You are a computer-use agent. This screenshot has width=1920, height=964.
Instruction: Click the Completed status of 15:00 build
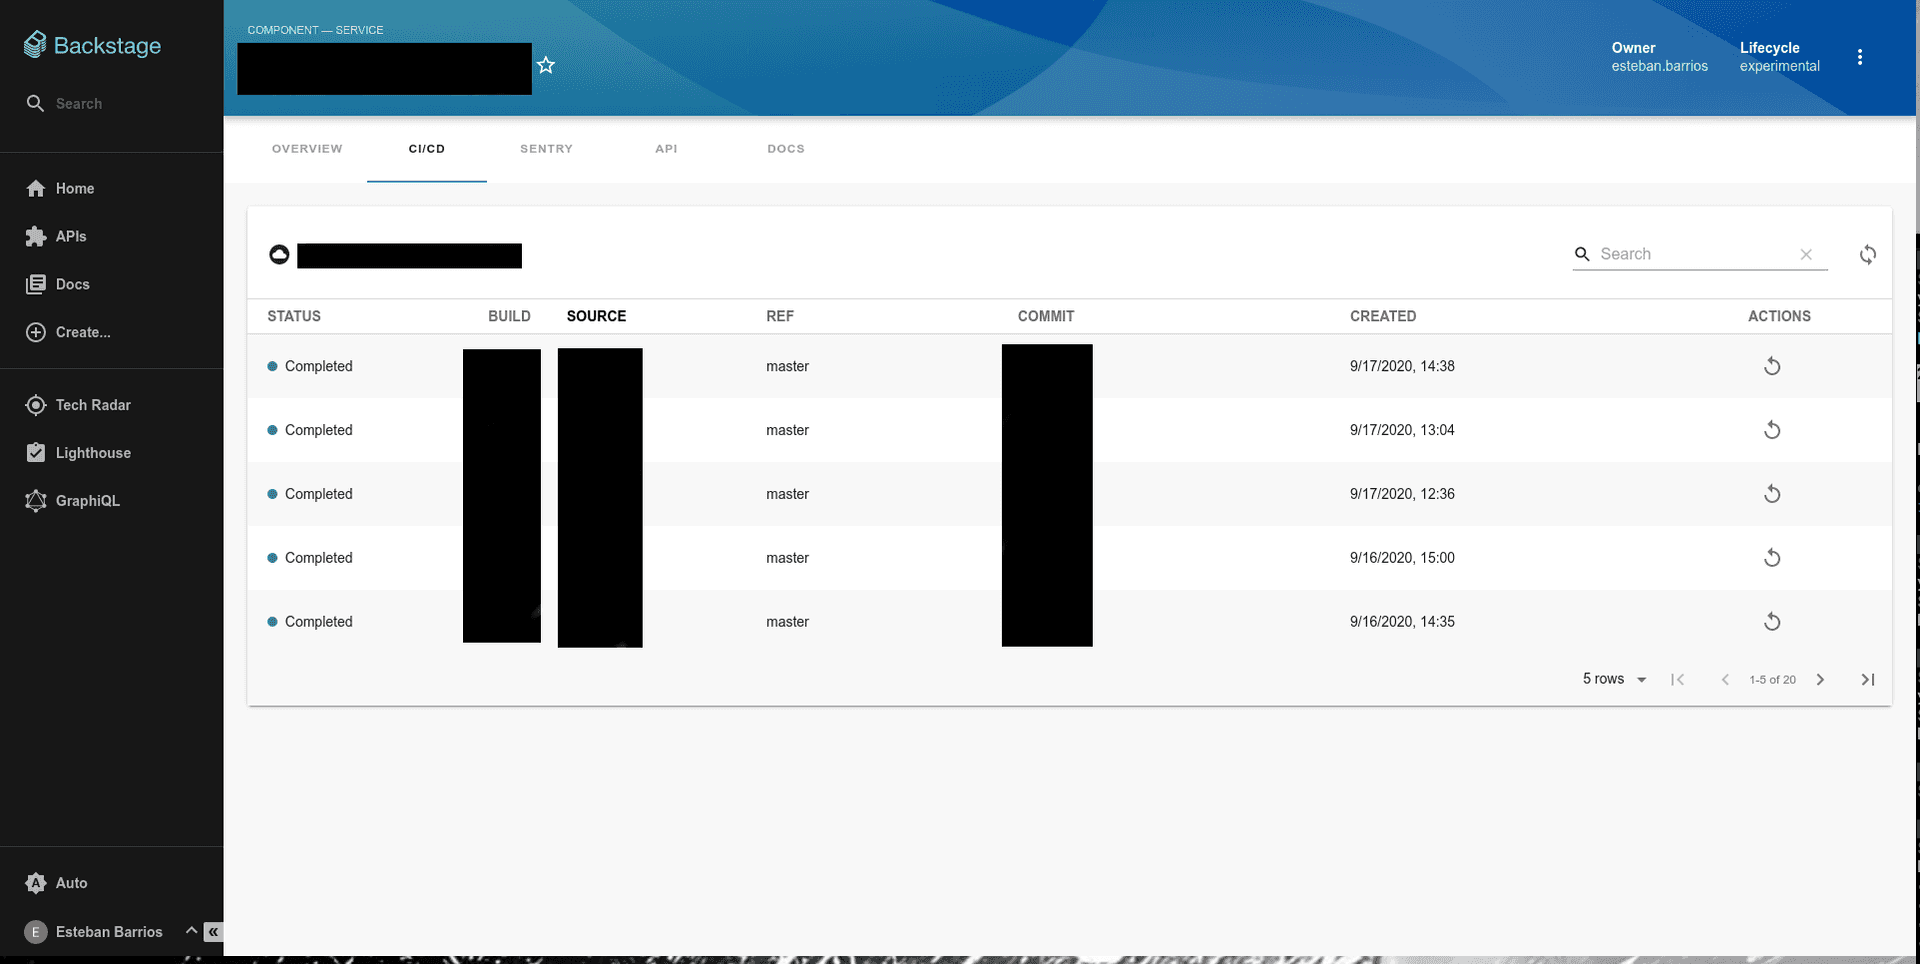(x=310, y=558)
